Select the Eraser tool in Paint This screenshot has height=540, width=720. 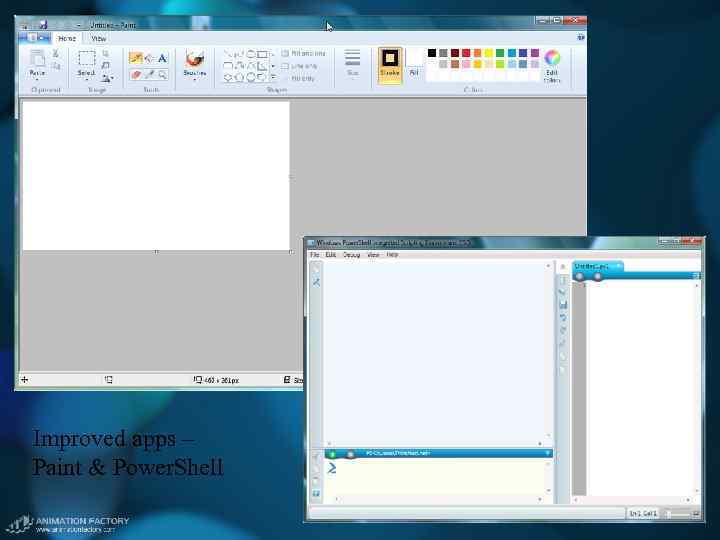pos(135,74)
